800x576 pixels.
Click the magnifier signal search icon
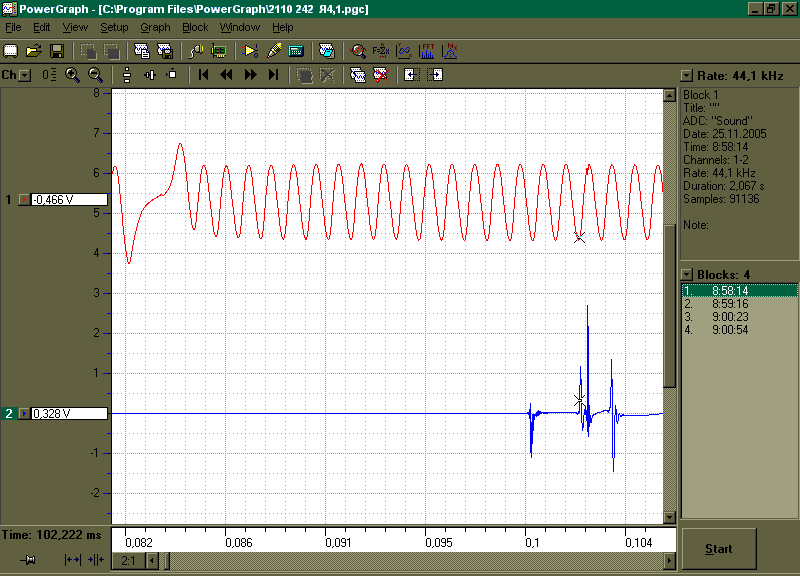358,51
